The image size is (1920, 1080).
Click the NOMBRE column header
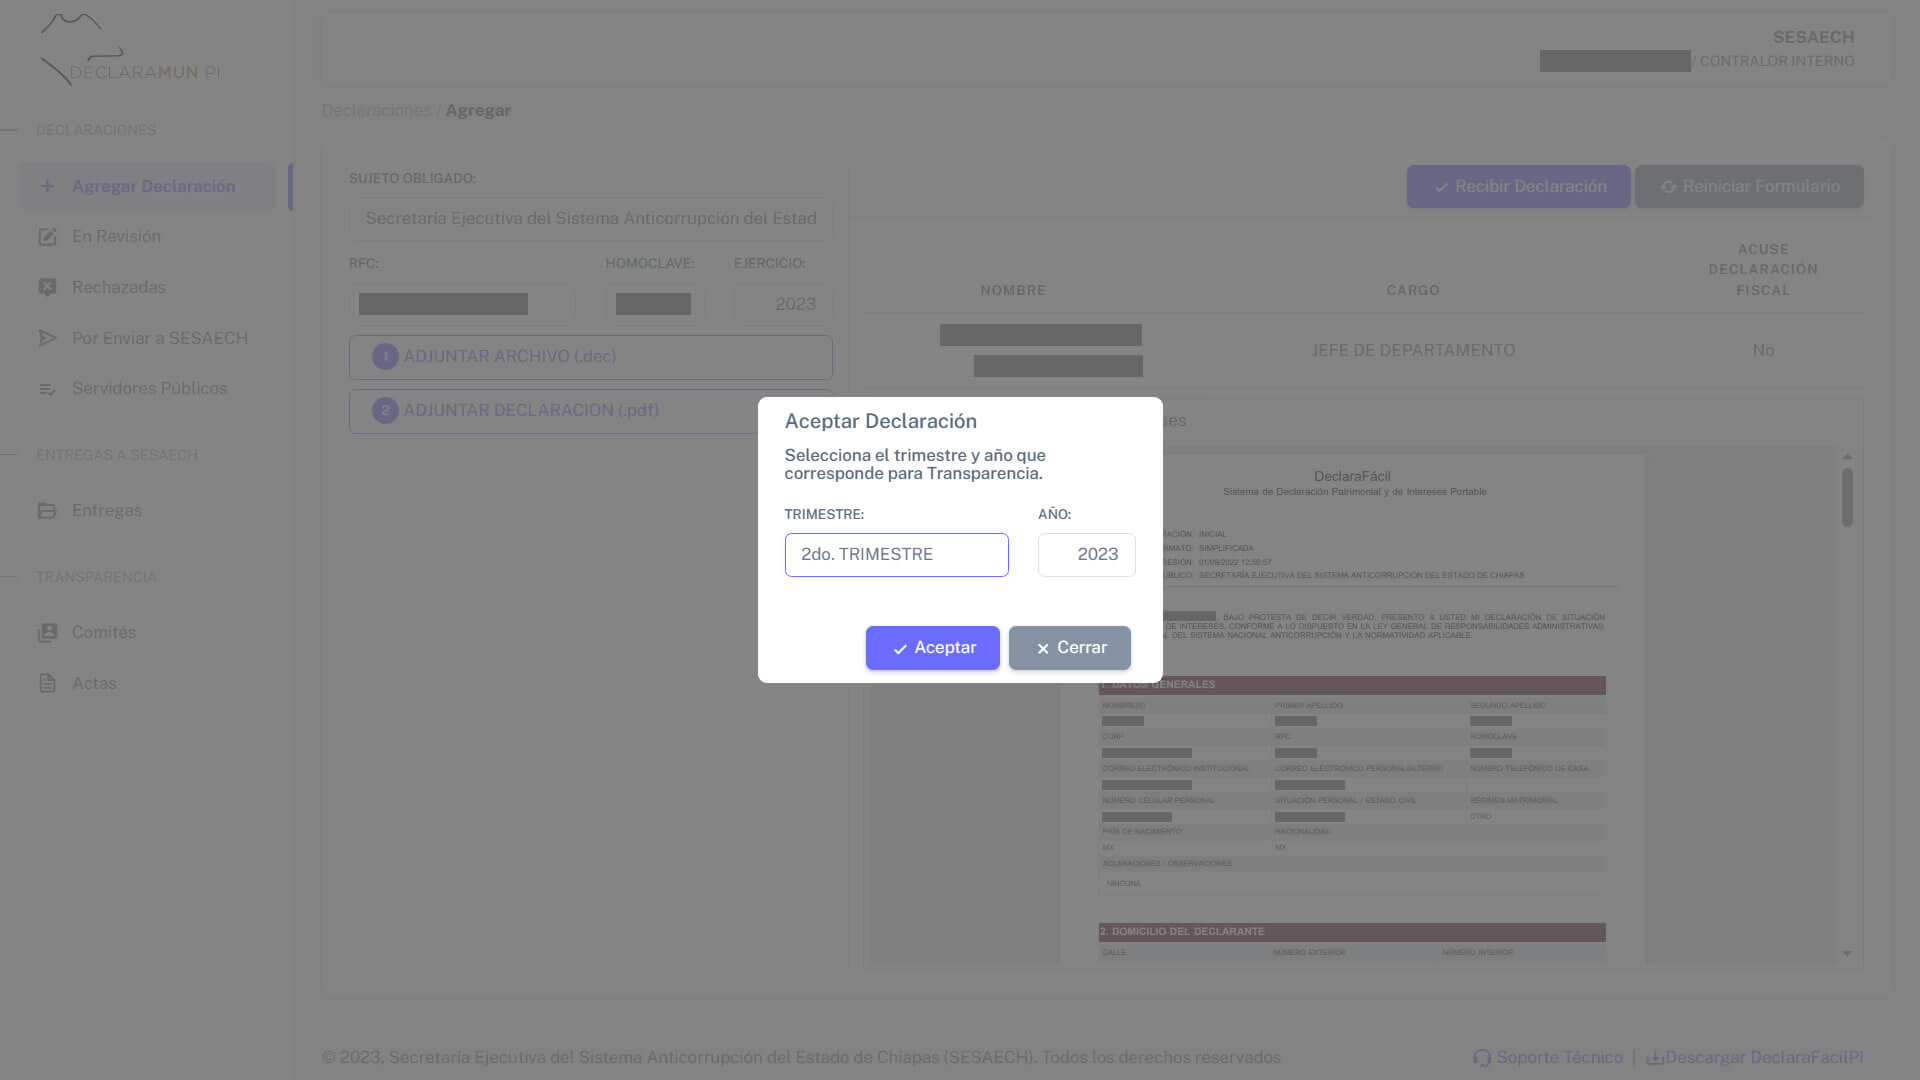(x=1013, y=291)
